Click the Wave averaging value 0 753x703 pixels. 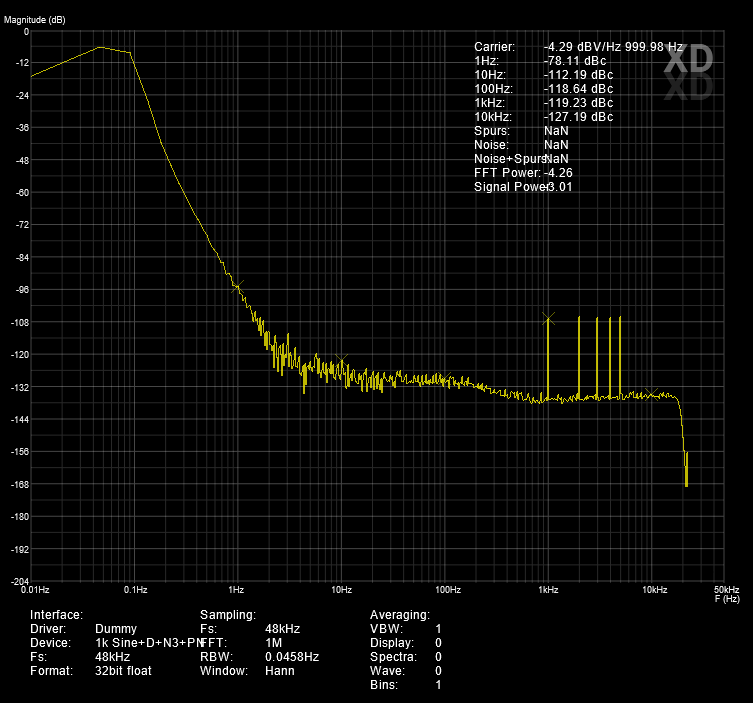coord(438,670)
